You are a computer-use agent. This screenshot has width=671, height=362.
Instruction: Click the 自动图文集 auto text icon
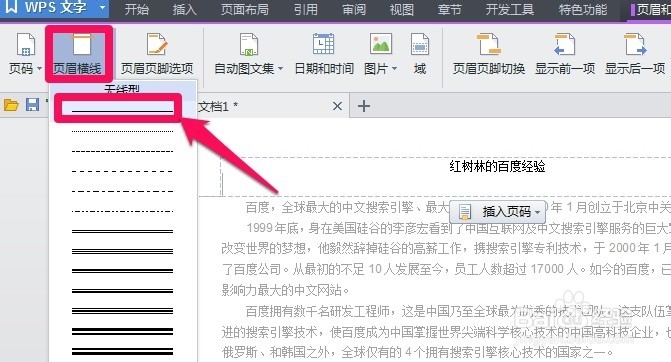pyautogui.click(x=249, y=45)
